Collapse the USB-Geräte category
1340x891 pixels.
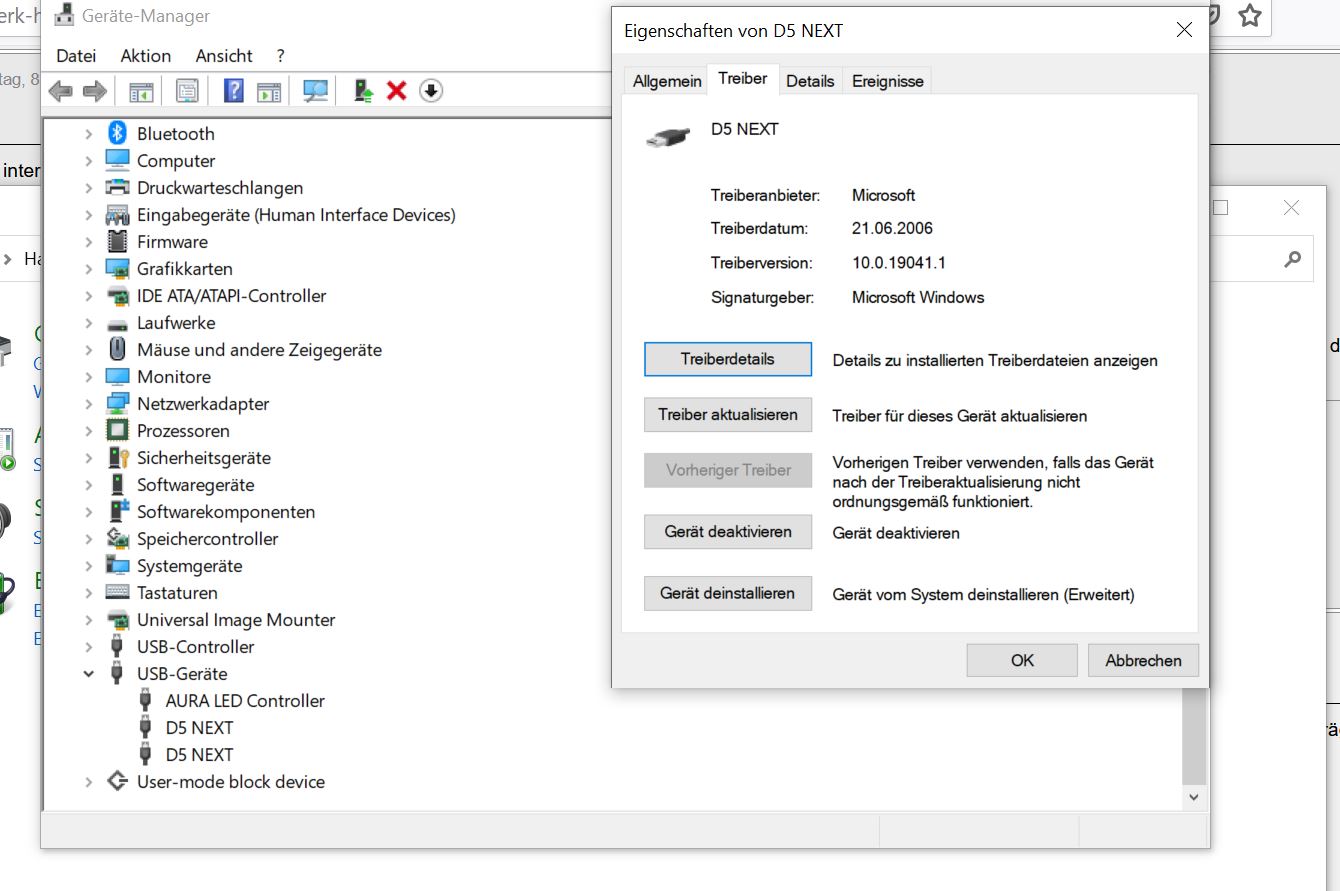(x=89, y=673)
